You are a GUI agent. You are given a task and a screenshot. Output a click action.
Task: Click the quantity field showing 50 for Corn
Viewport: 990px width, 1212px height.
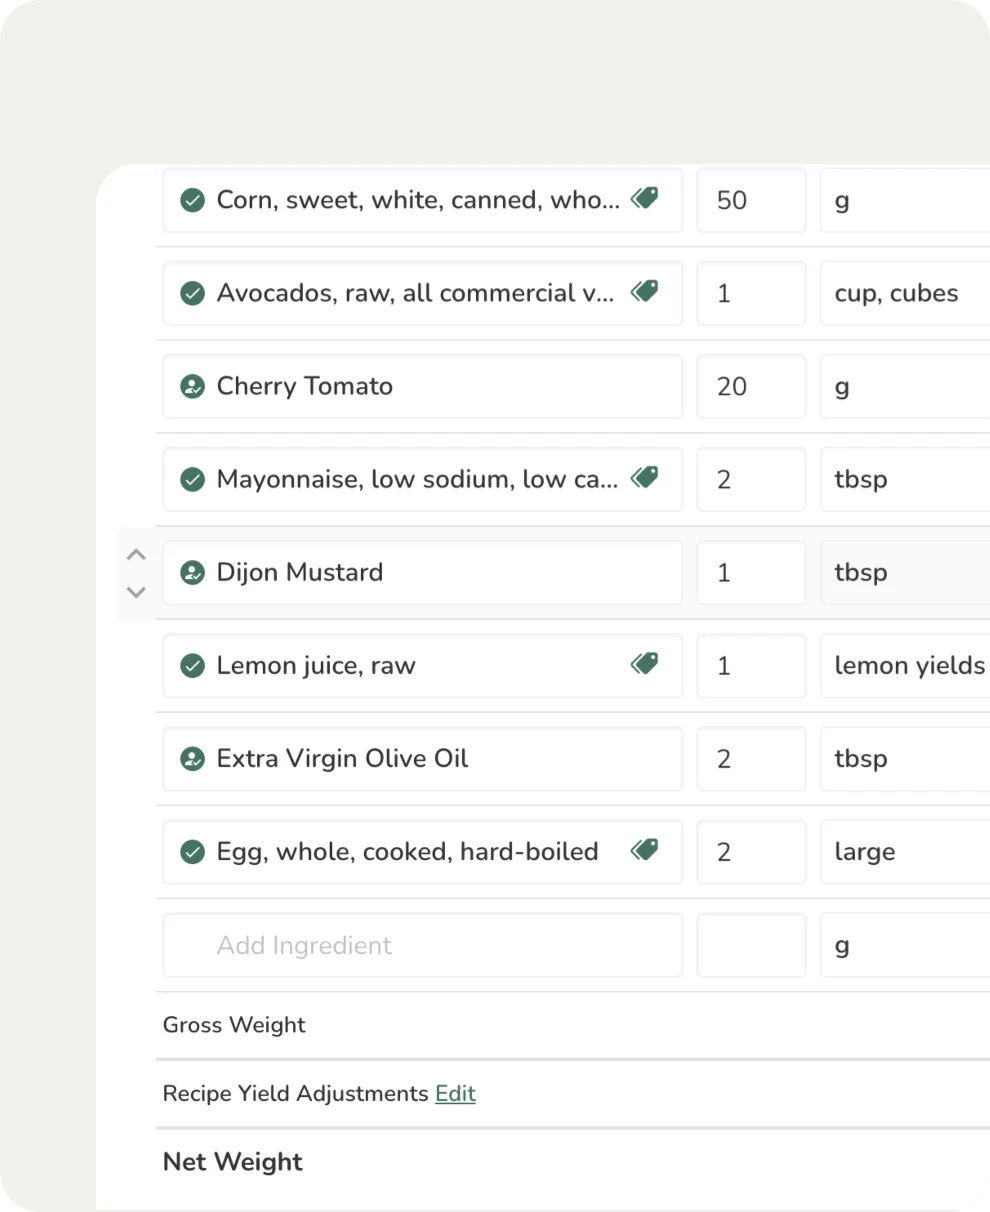(x=751, y=200)
